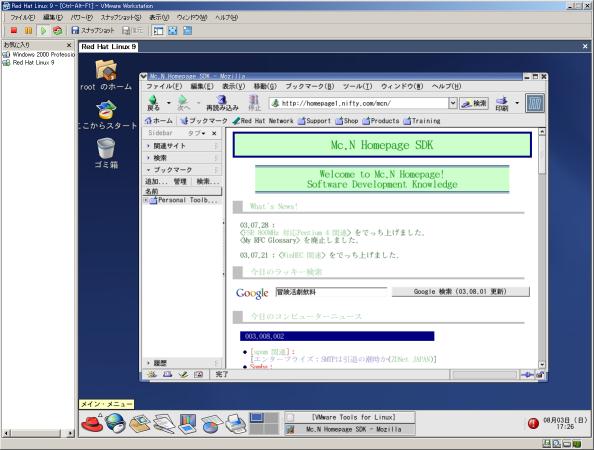Click the Mozilla 検索 search button
Viewport: 594px width, 450px height.
click(x=474, y=103)
